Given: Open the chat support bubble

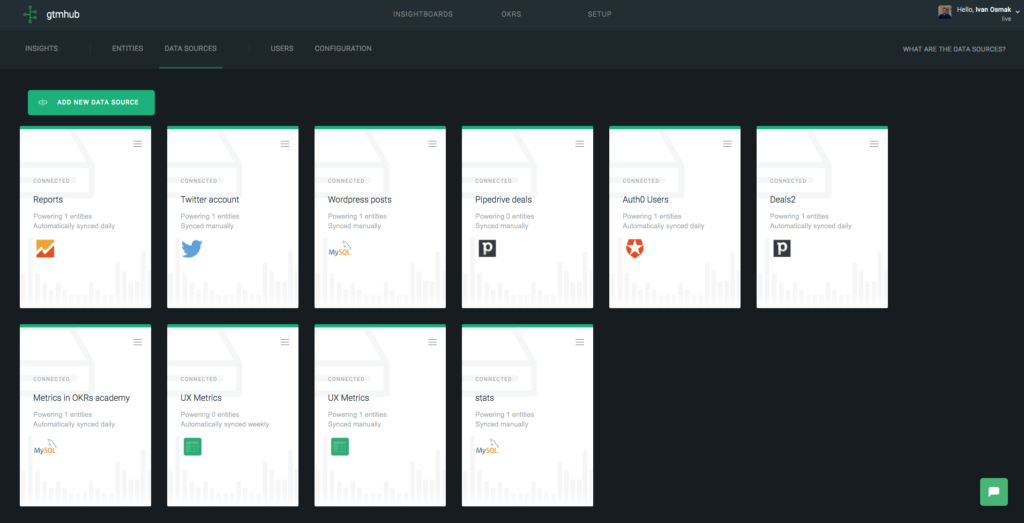Looking at the screenshot, I should pyautogui.click(x=993, y=492).
